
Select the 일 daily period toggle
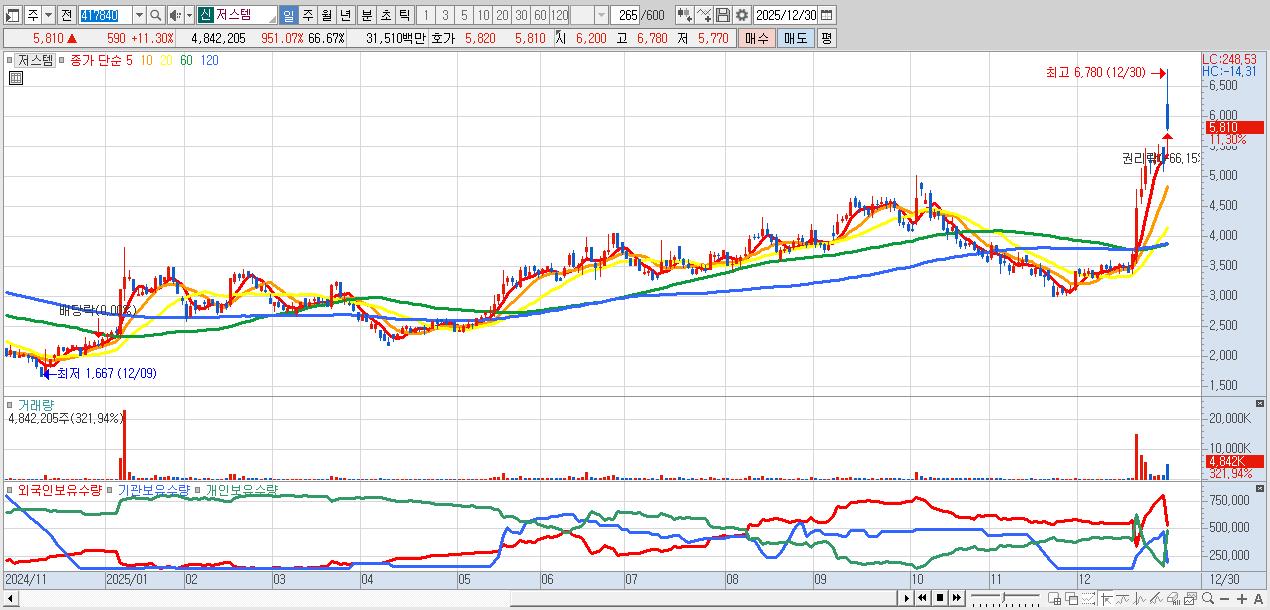click(288, 15)
